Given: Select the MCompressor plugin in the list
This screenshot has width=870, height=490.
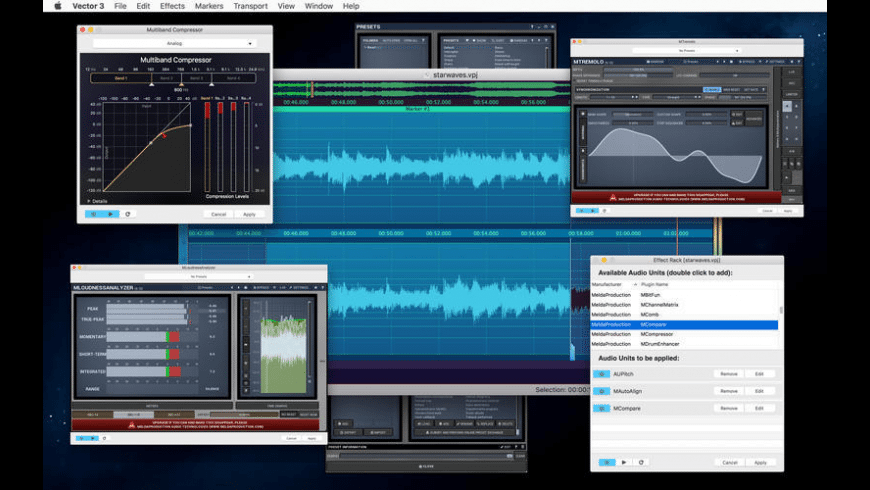Looking at the screenshot, I should (x=657, y=334).
